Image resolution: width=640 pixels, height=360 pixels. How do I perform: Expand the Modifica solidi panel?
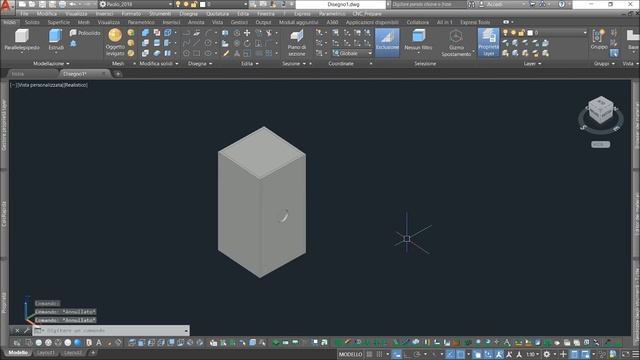pyautogui.click(x=159, y=64)
